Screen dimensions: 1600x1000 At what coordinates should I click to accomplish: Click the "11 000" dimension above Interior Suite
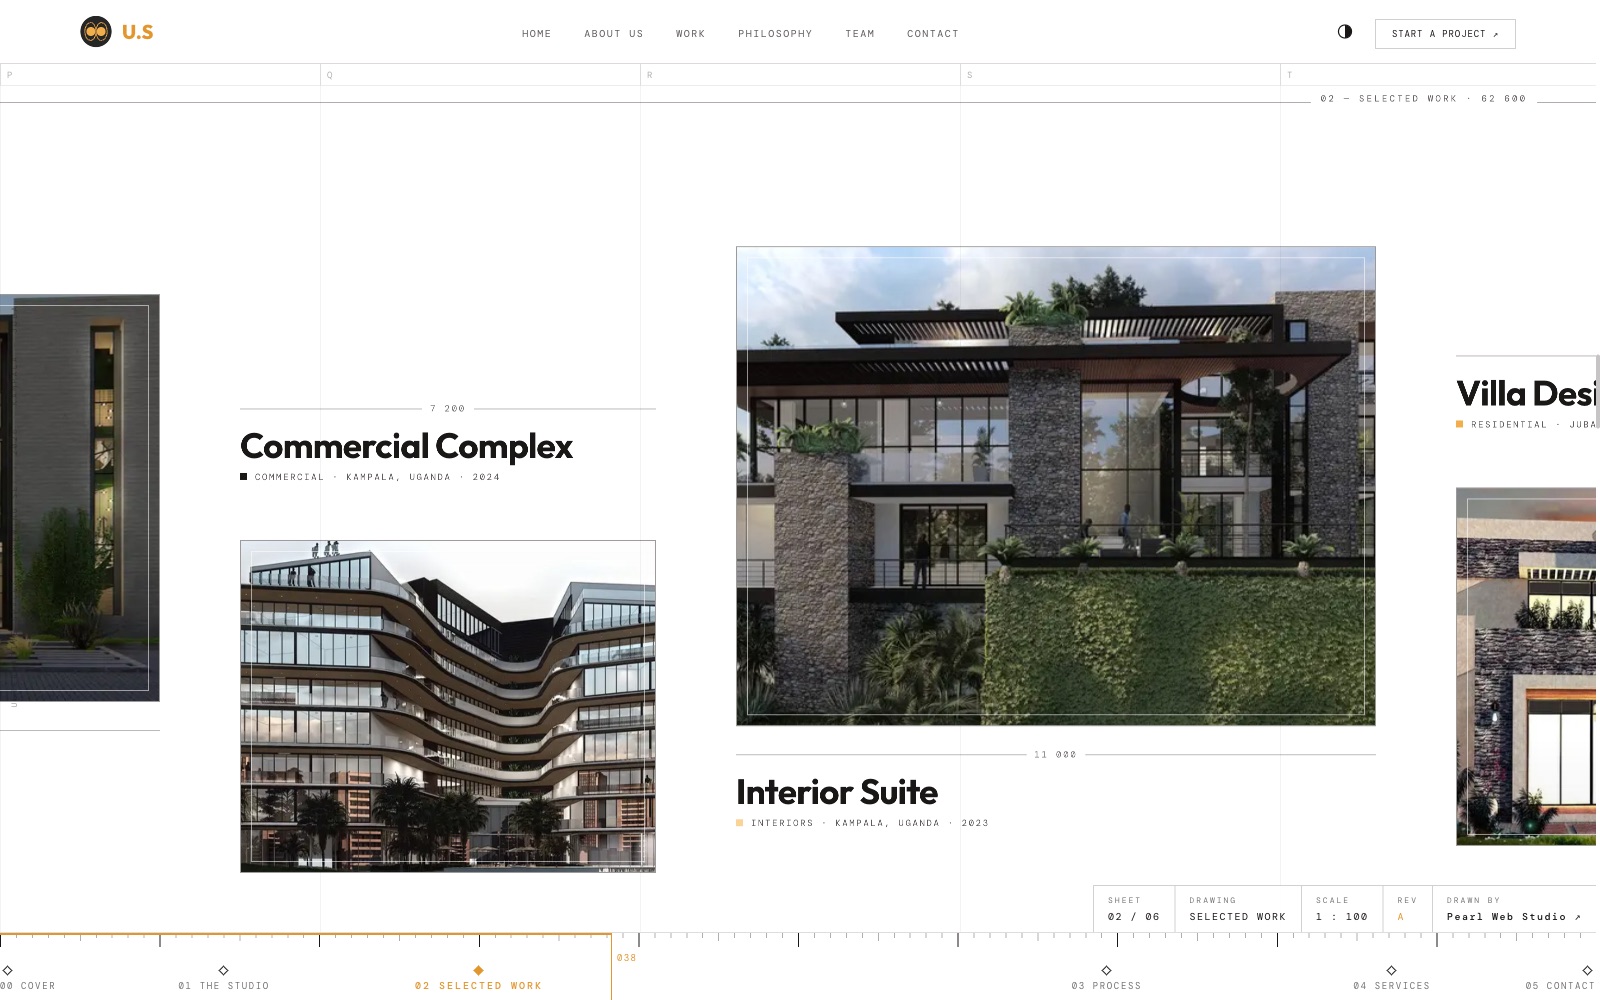[x=1055, y=755]
